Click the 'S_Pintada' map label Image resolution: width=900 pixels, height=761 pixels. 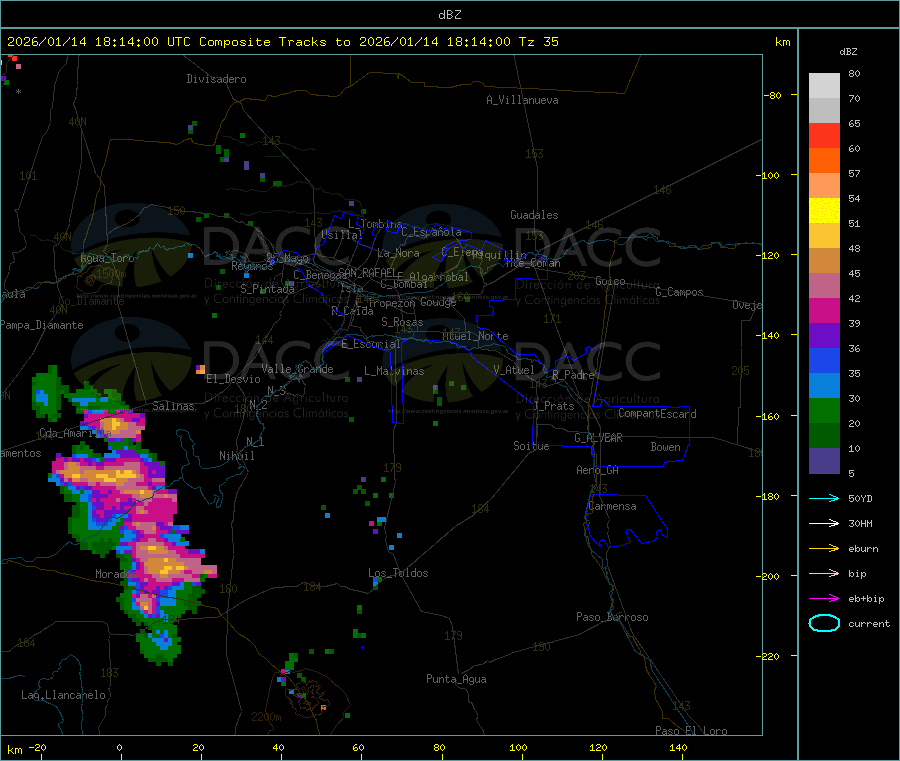tap(267, 289)
